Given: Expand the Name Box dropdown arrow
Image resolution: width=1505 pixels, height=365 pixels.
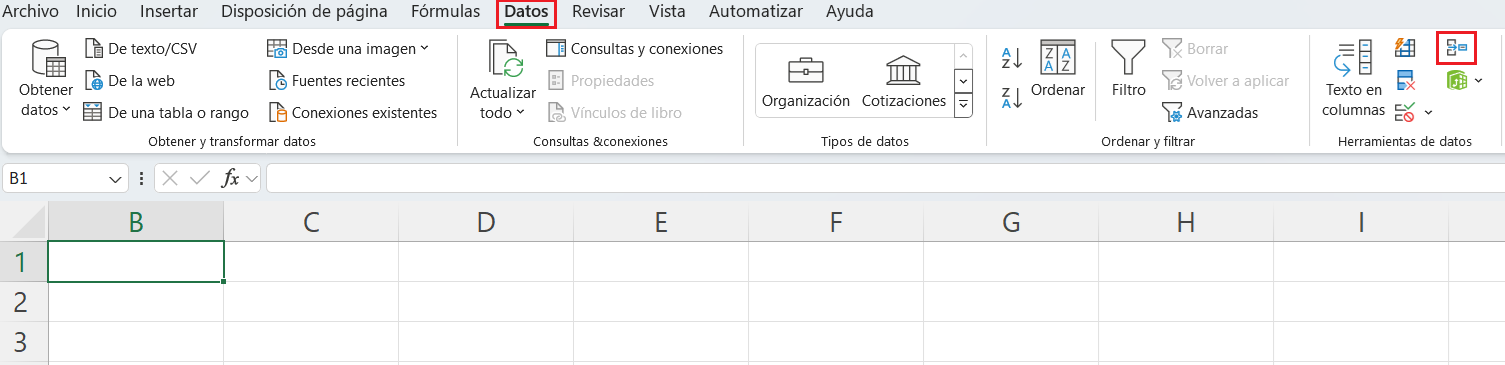Looking at the screenshot, I should click(114, 179).
